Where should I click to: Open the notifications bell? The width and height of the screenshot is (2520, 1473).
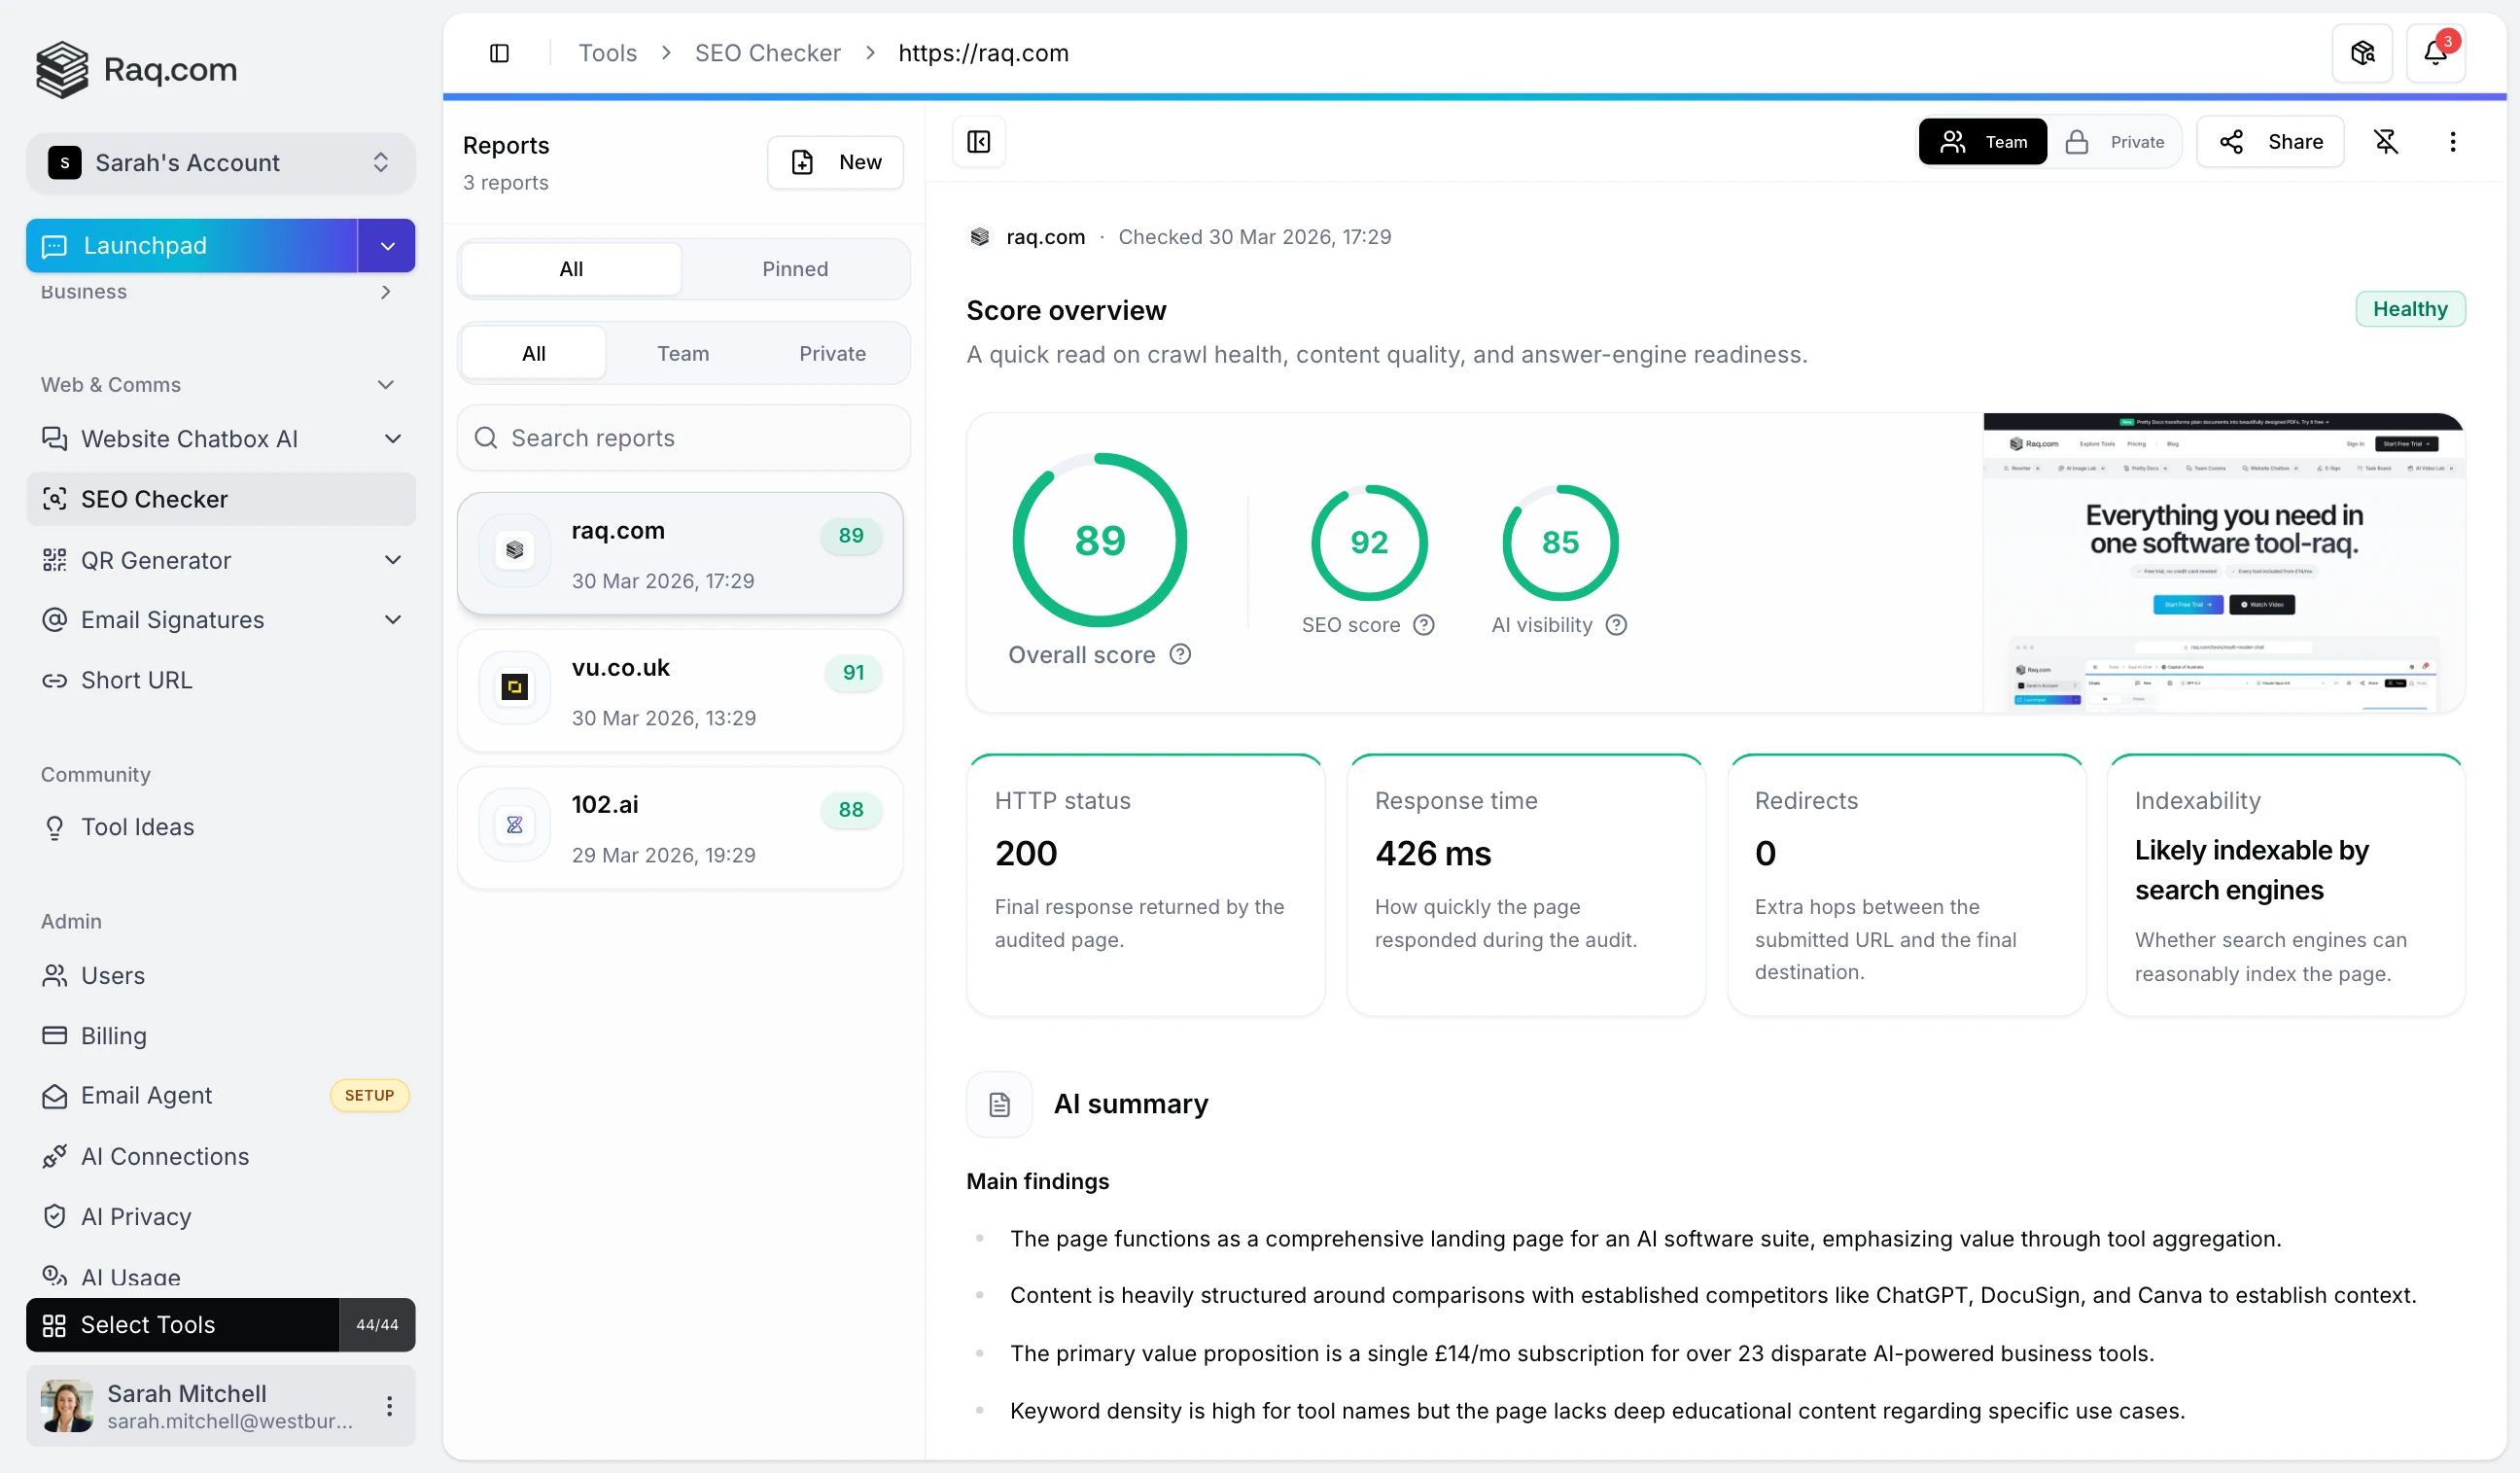2436,52
